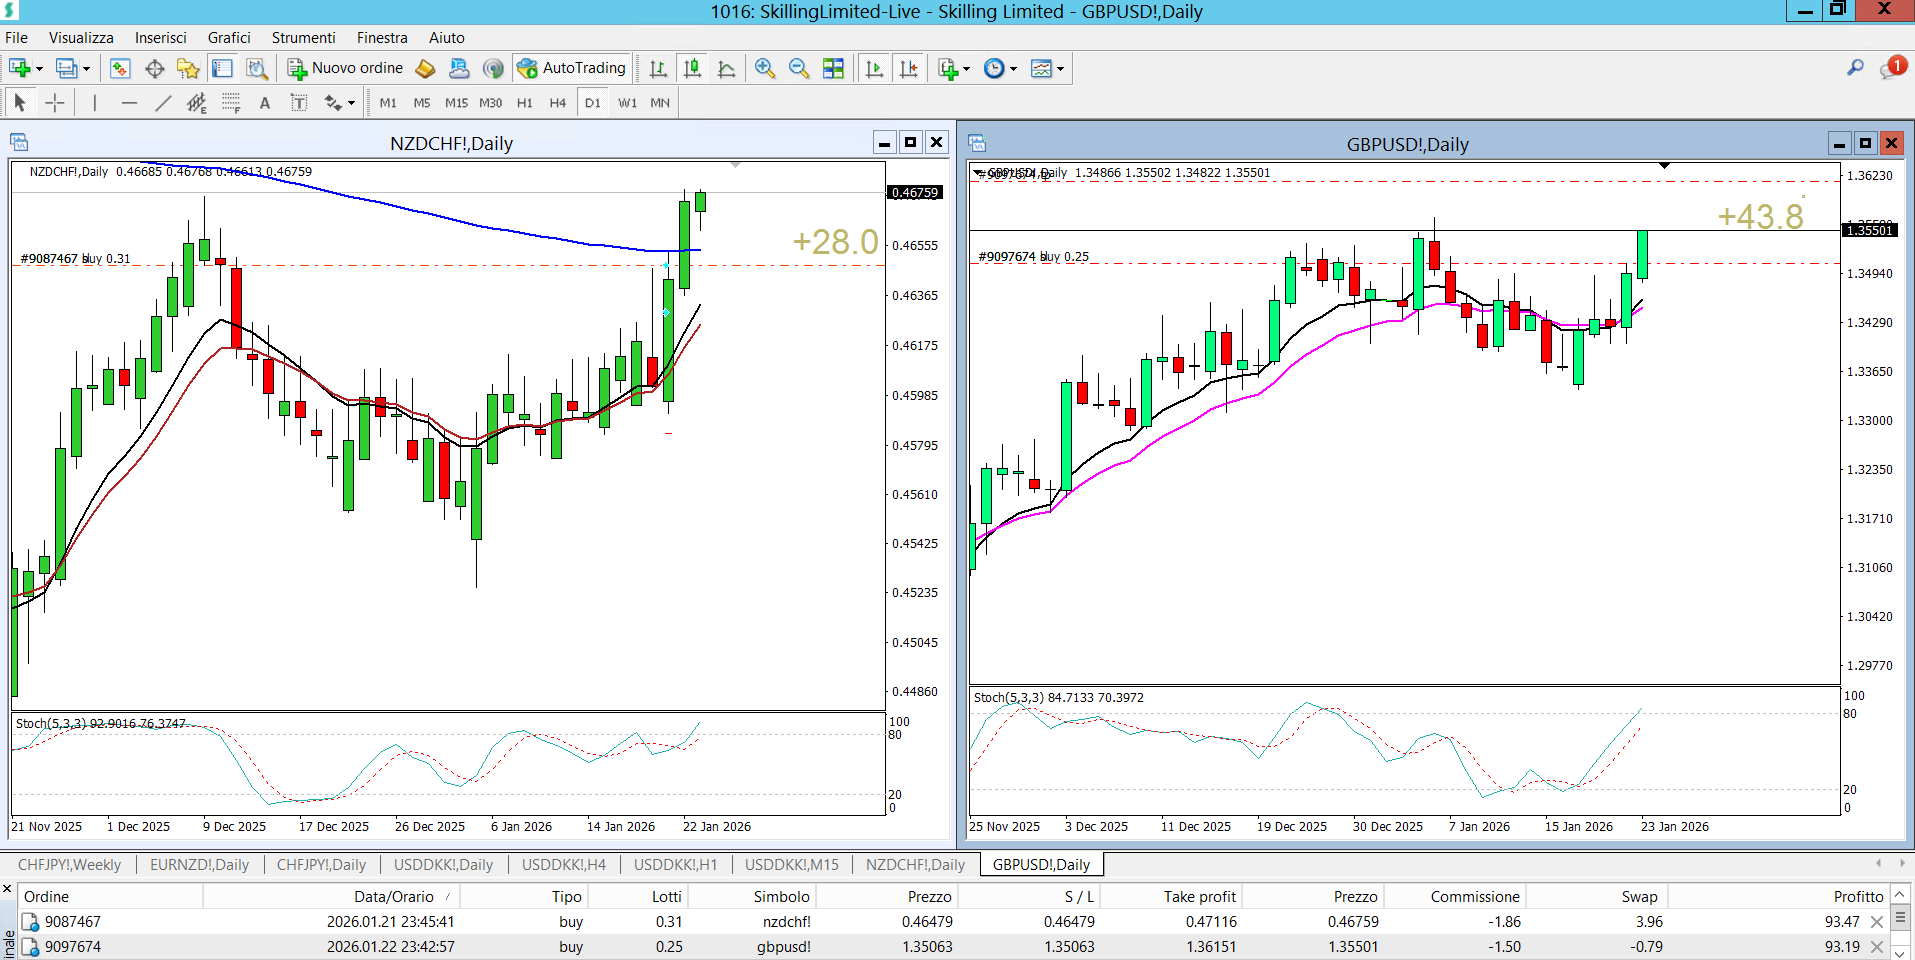Click the zoom out magnifier icon
Screen dimensions: 1915x960
pyautogui.click(x=798, y=68)
